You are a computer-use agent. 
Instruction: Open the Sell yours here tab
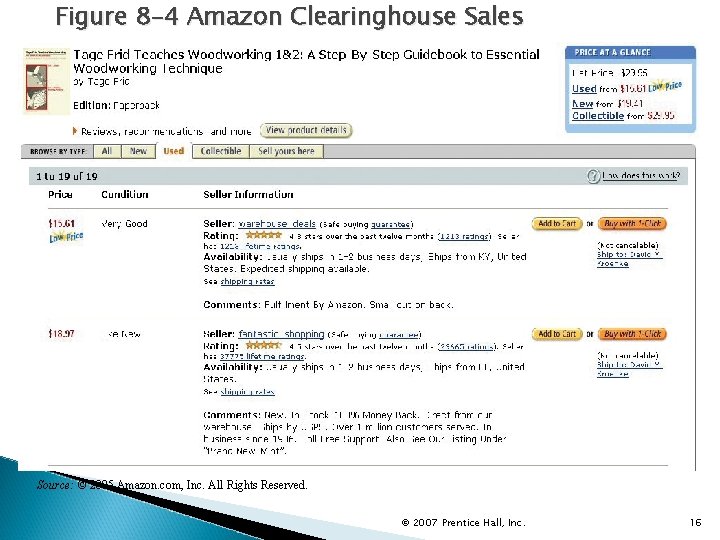point(286,151)
